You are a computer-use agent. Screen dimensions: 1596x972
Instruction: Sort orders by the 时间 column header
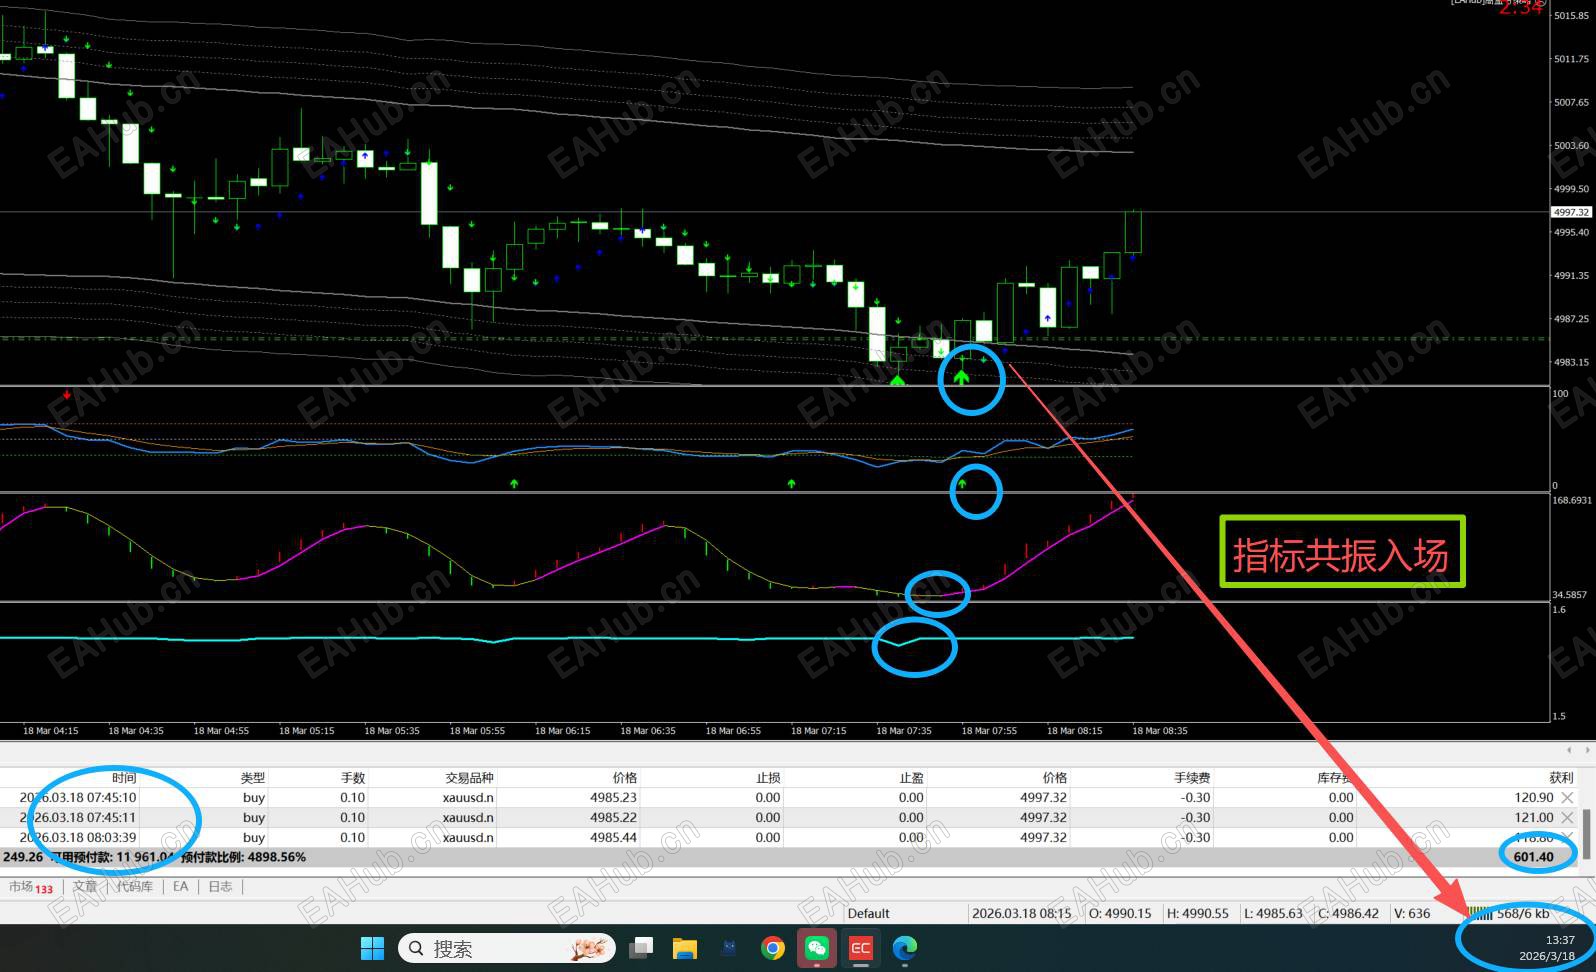pyautogui.click(x=124, y=777)
